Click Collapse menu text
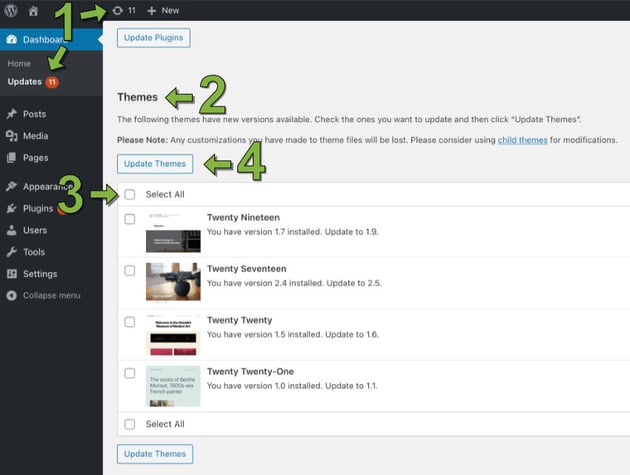The width and height of the screenshot is (630, 475). point(51,295)
